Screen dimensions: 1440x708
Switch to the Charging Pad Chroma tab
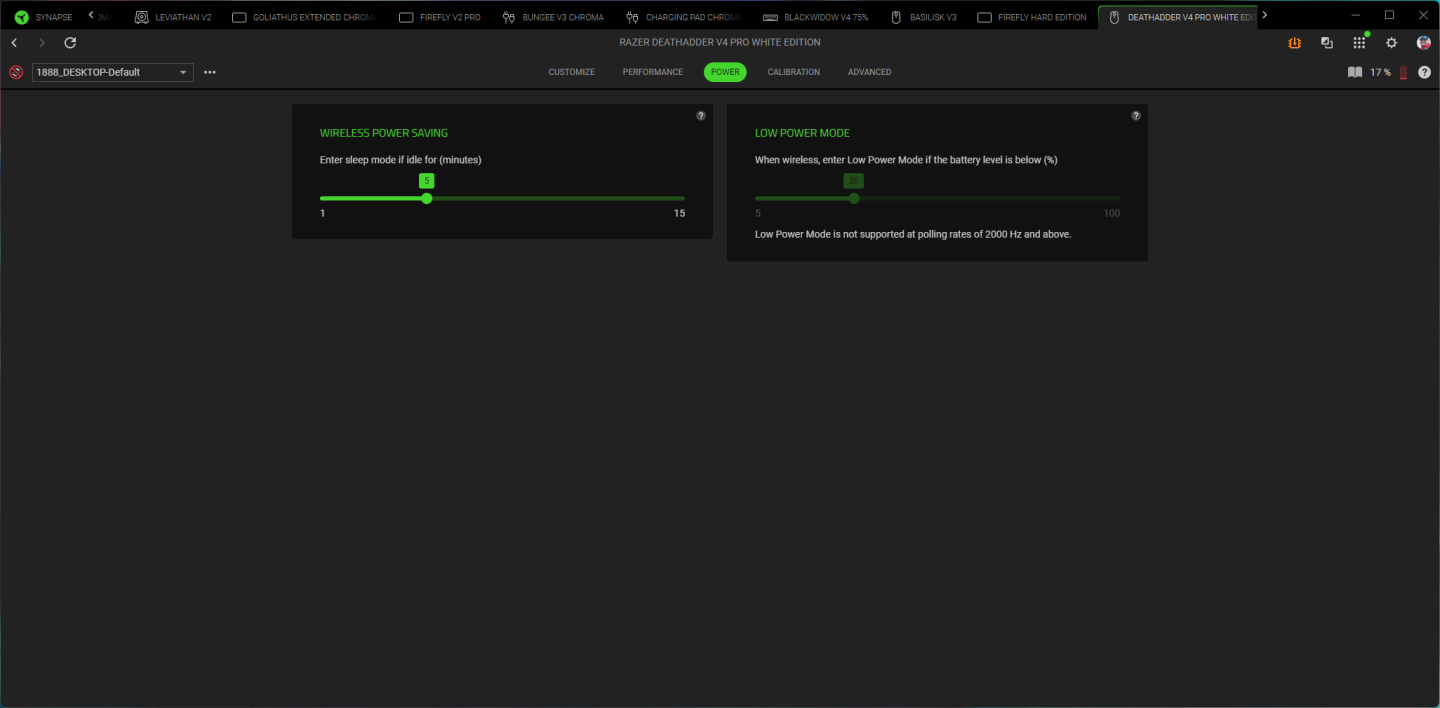point(683,17)
